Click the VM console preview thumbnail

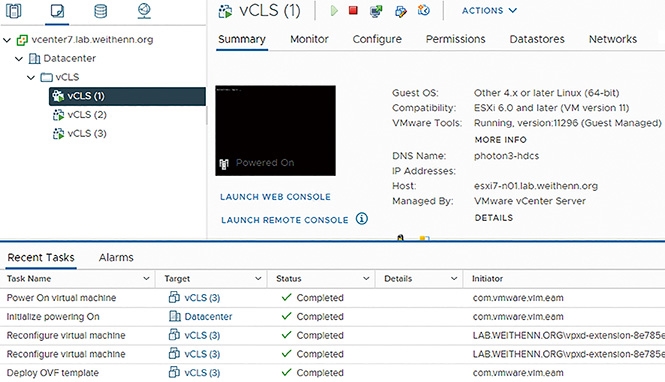pos(275,131)
